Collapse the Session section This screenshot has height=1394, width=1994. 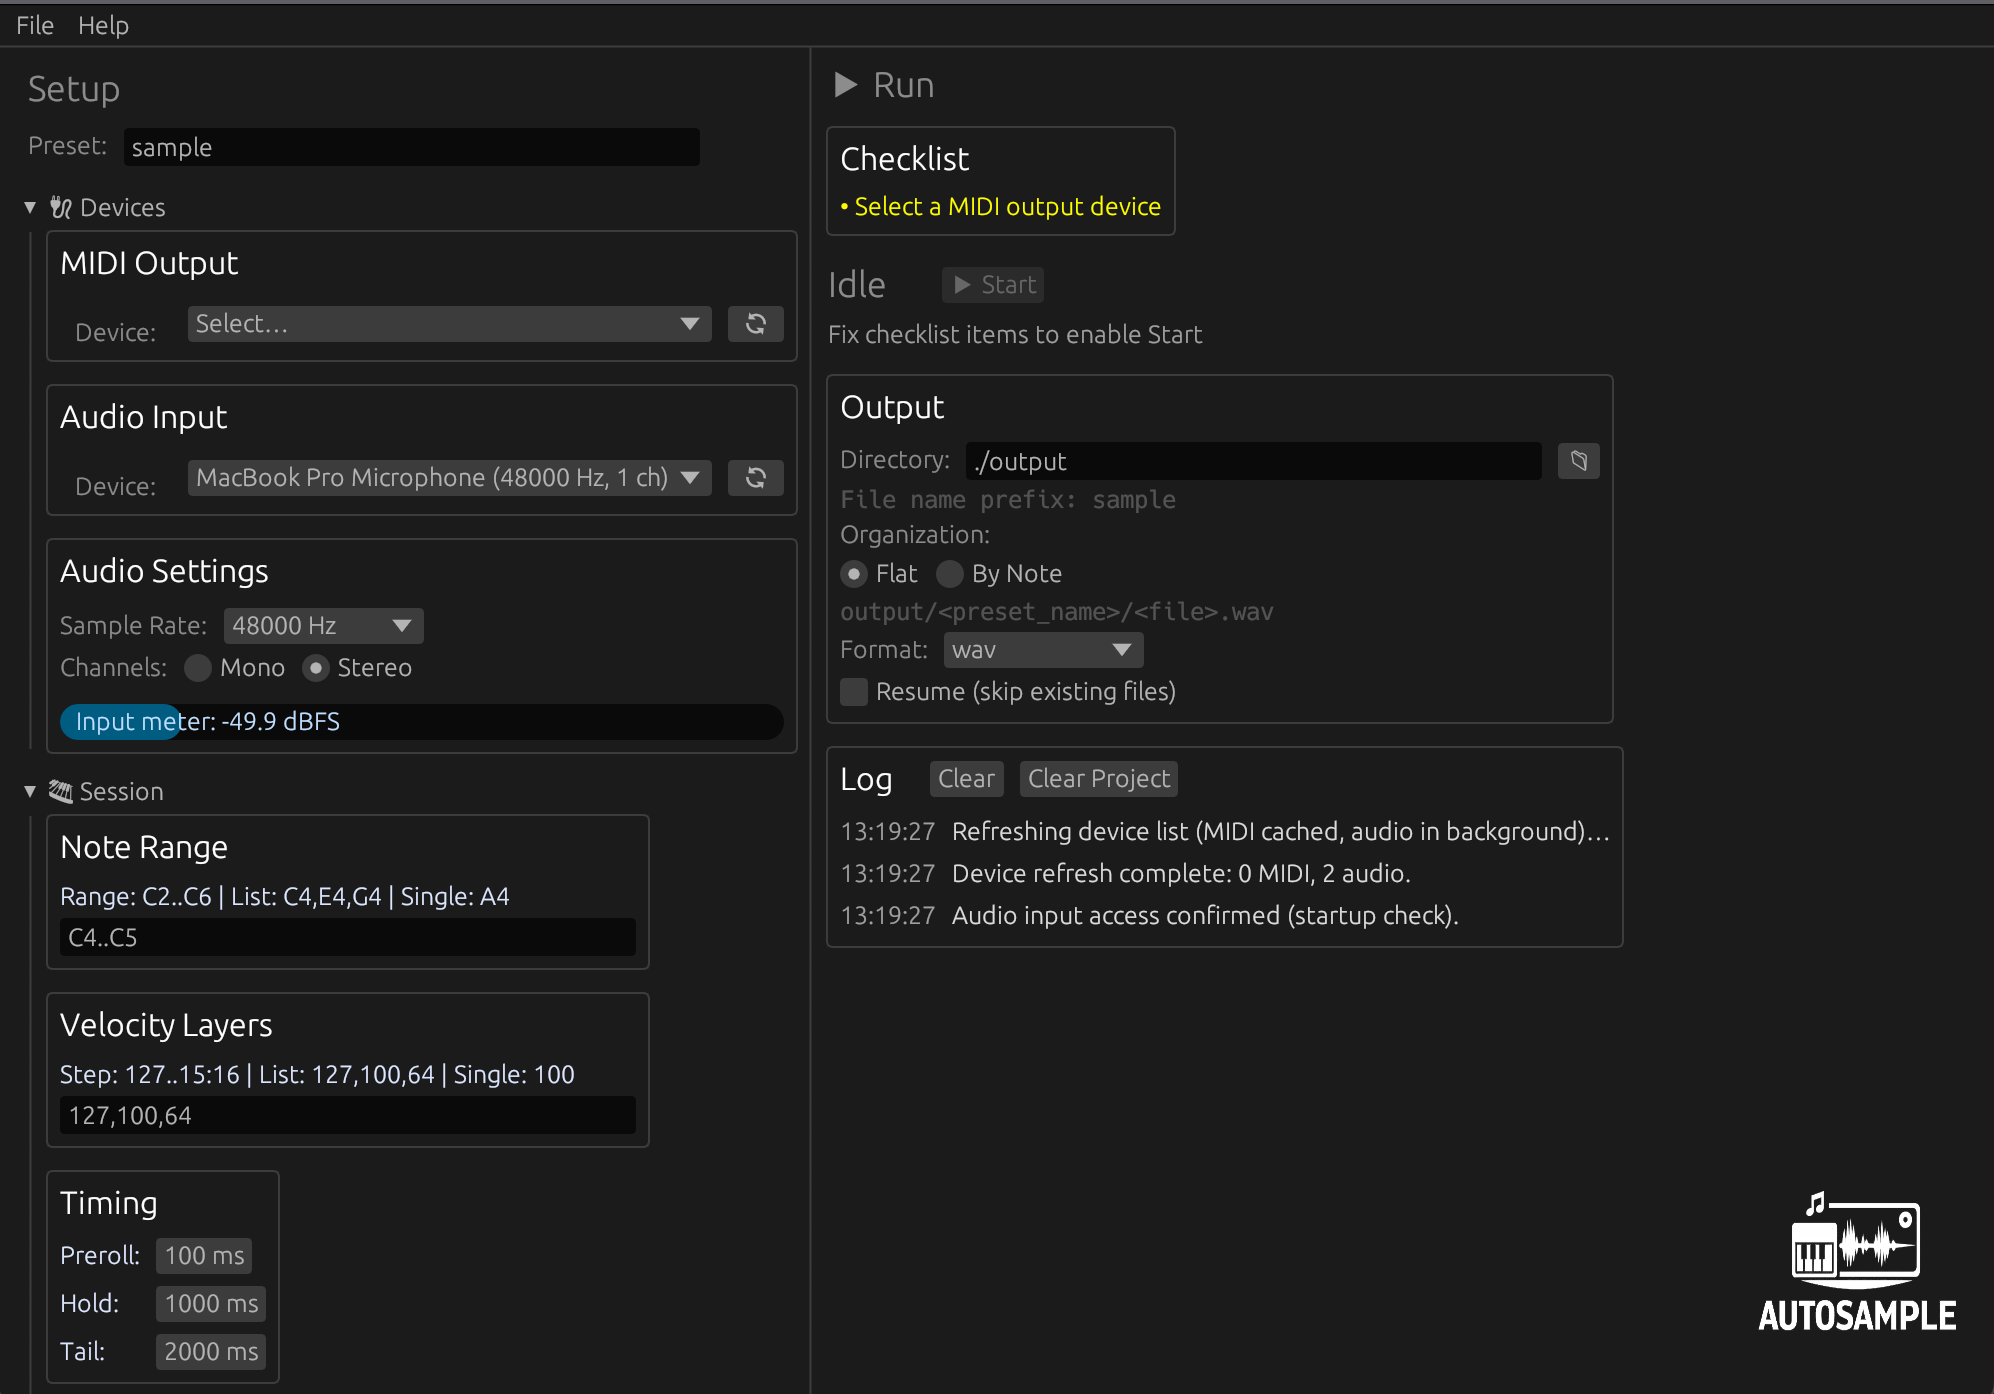click(30, 792)
